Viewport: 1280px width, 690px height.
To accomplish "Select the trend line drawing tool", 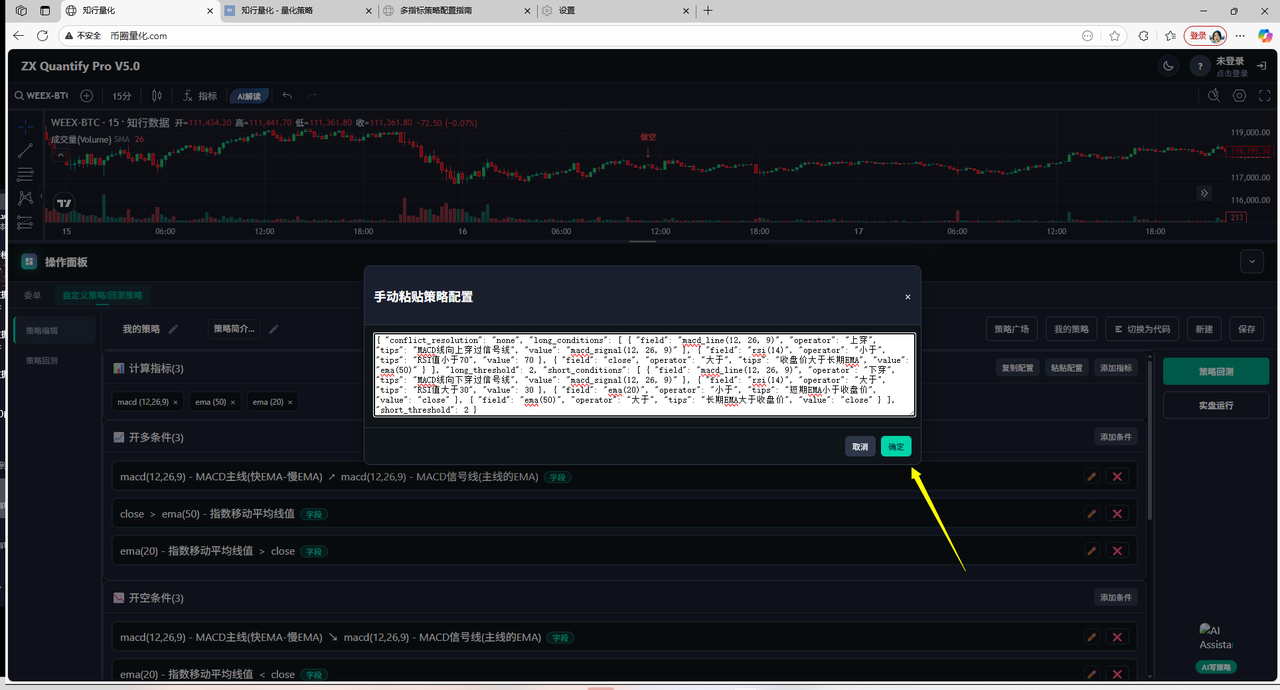I will 25,150.
